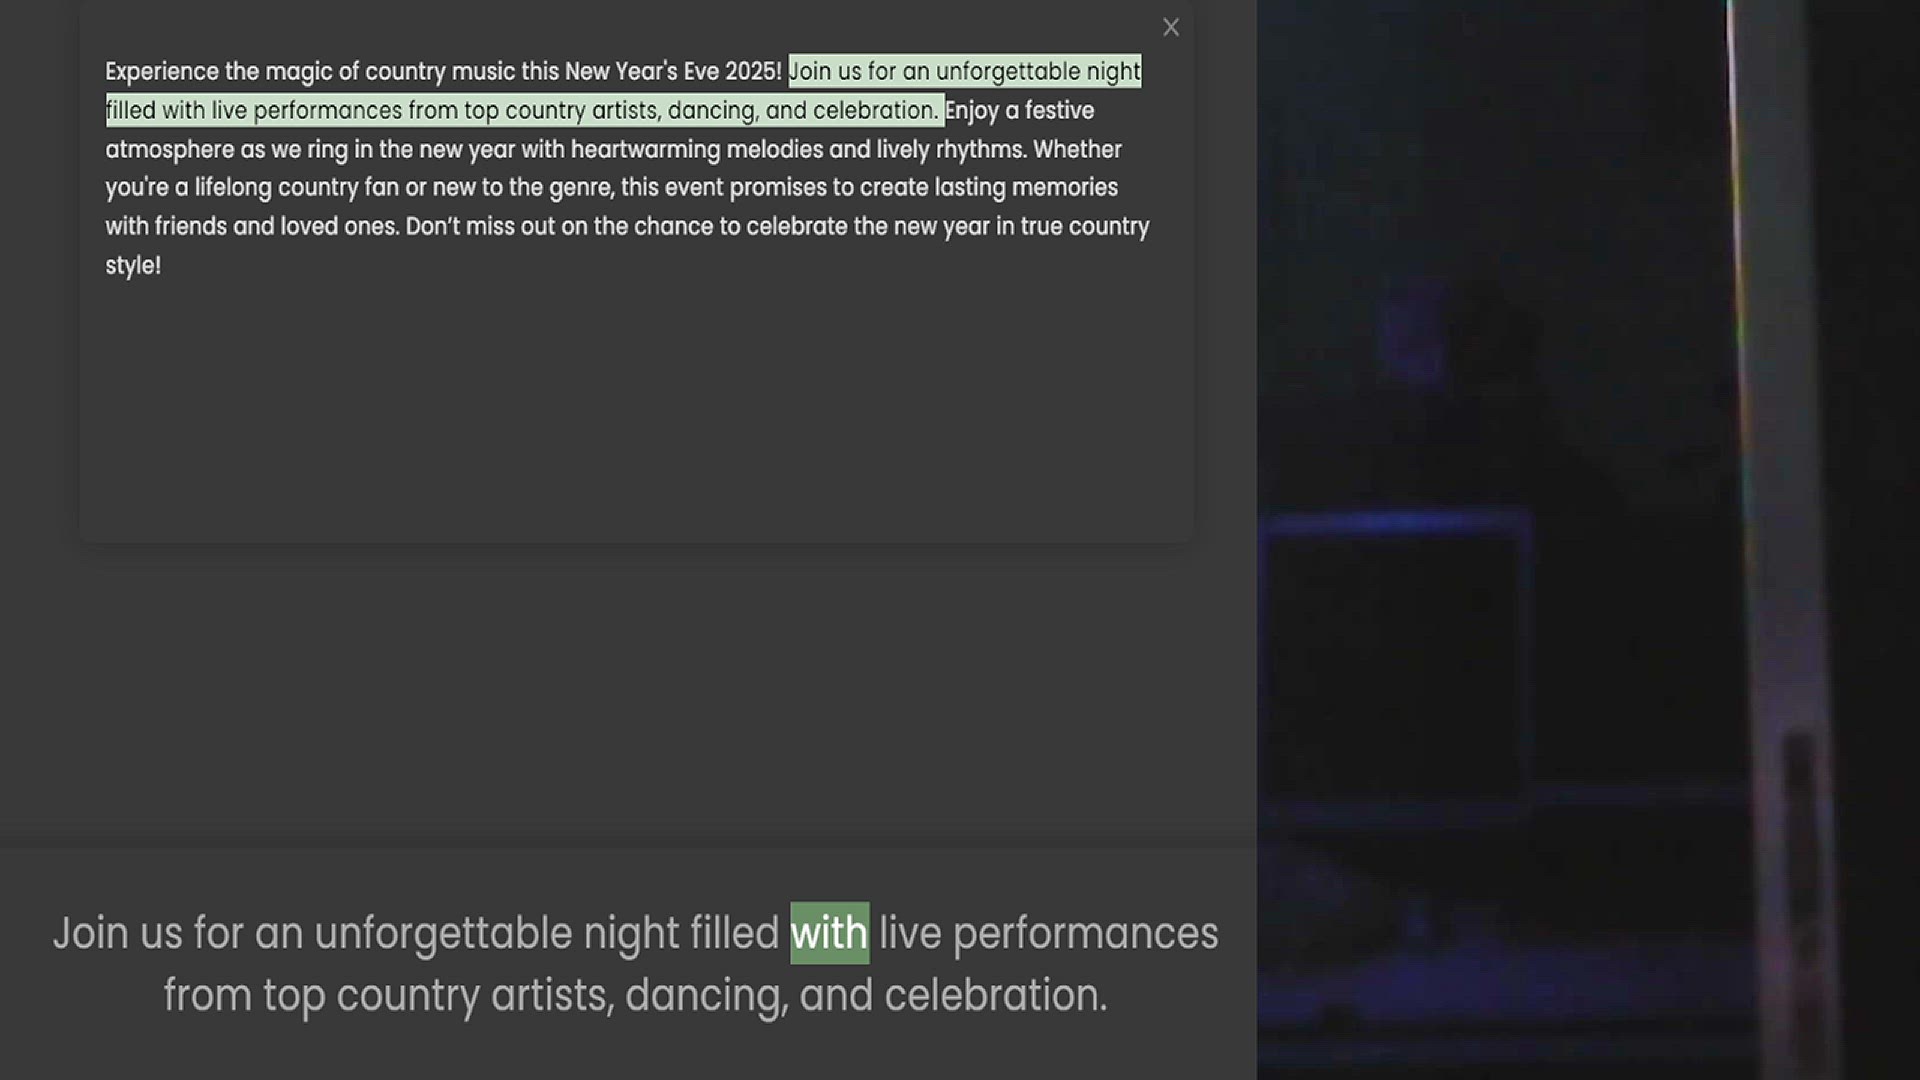This screenshot has width=1920, height=1080.
Task: Click "dancing," in the caption's second line
Action: [x=706, y=996]
